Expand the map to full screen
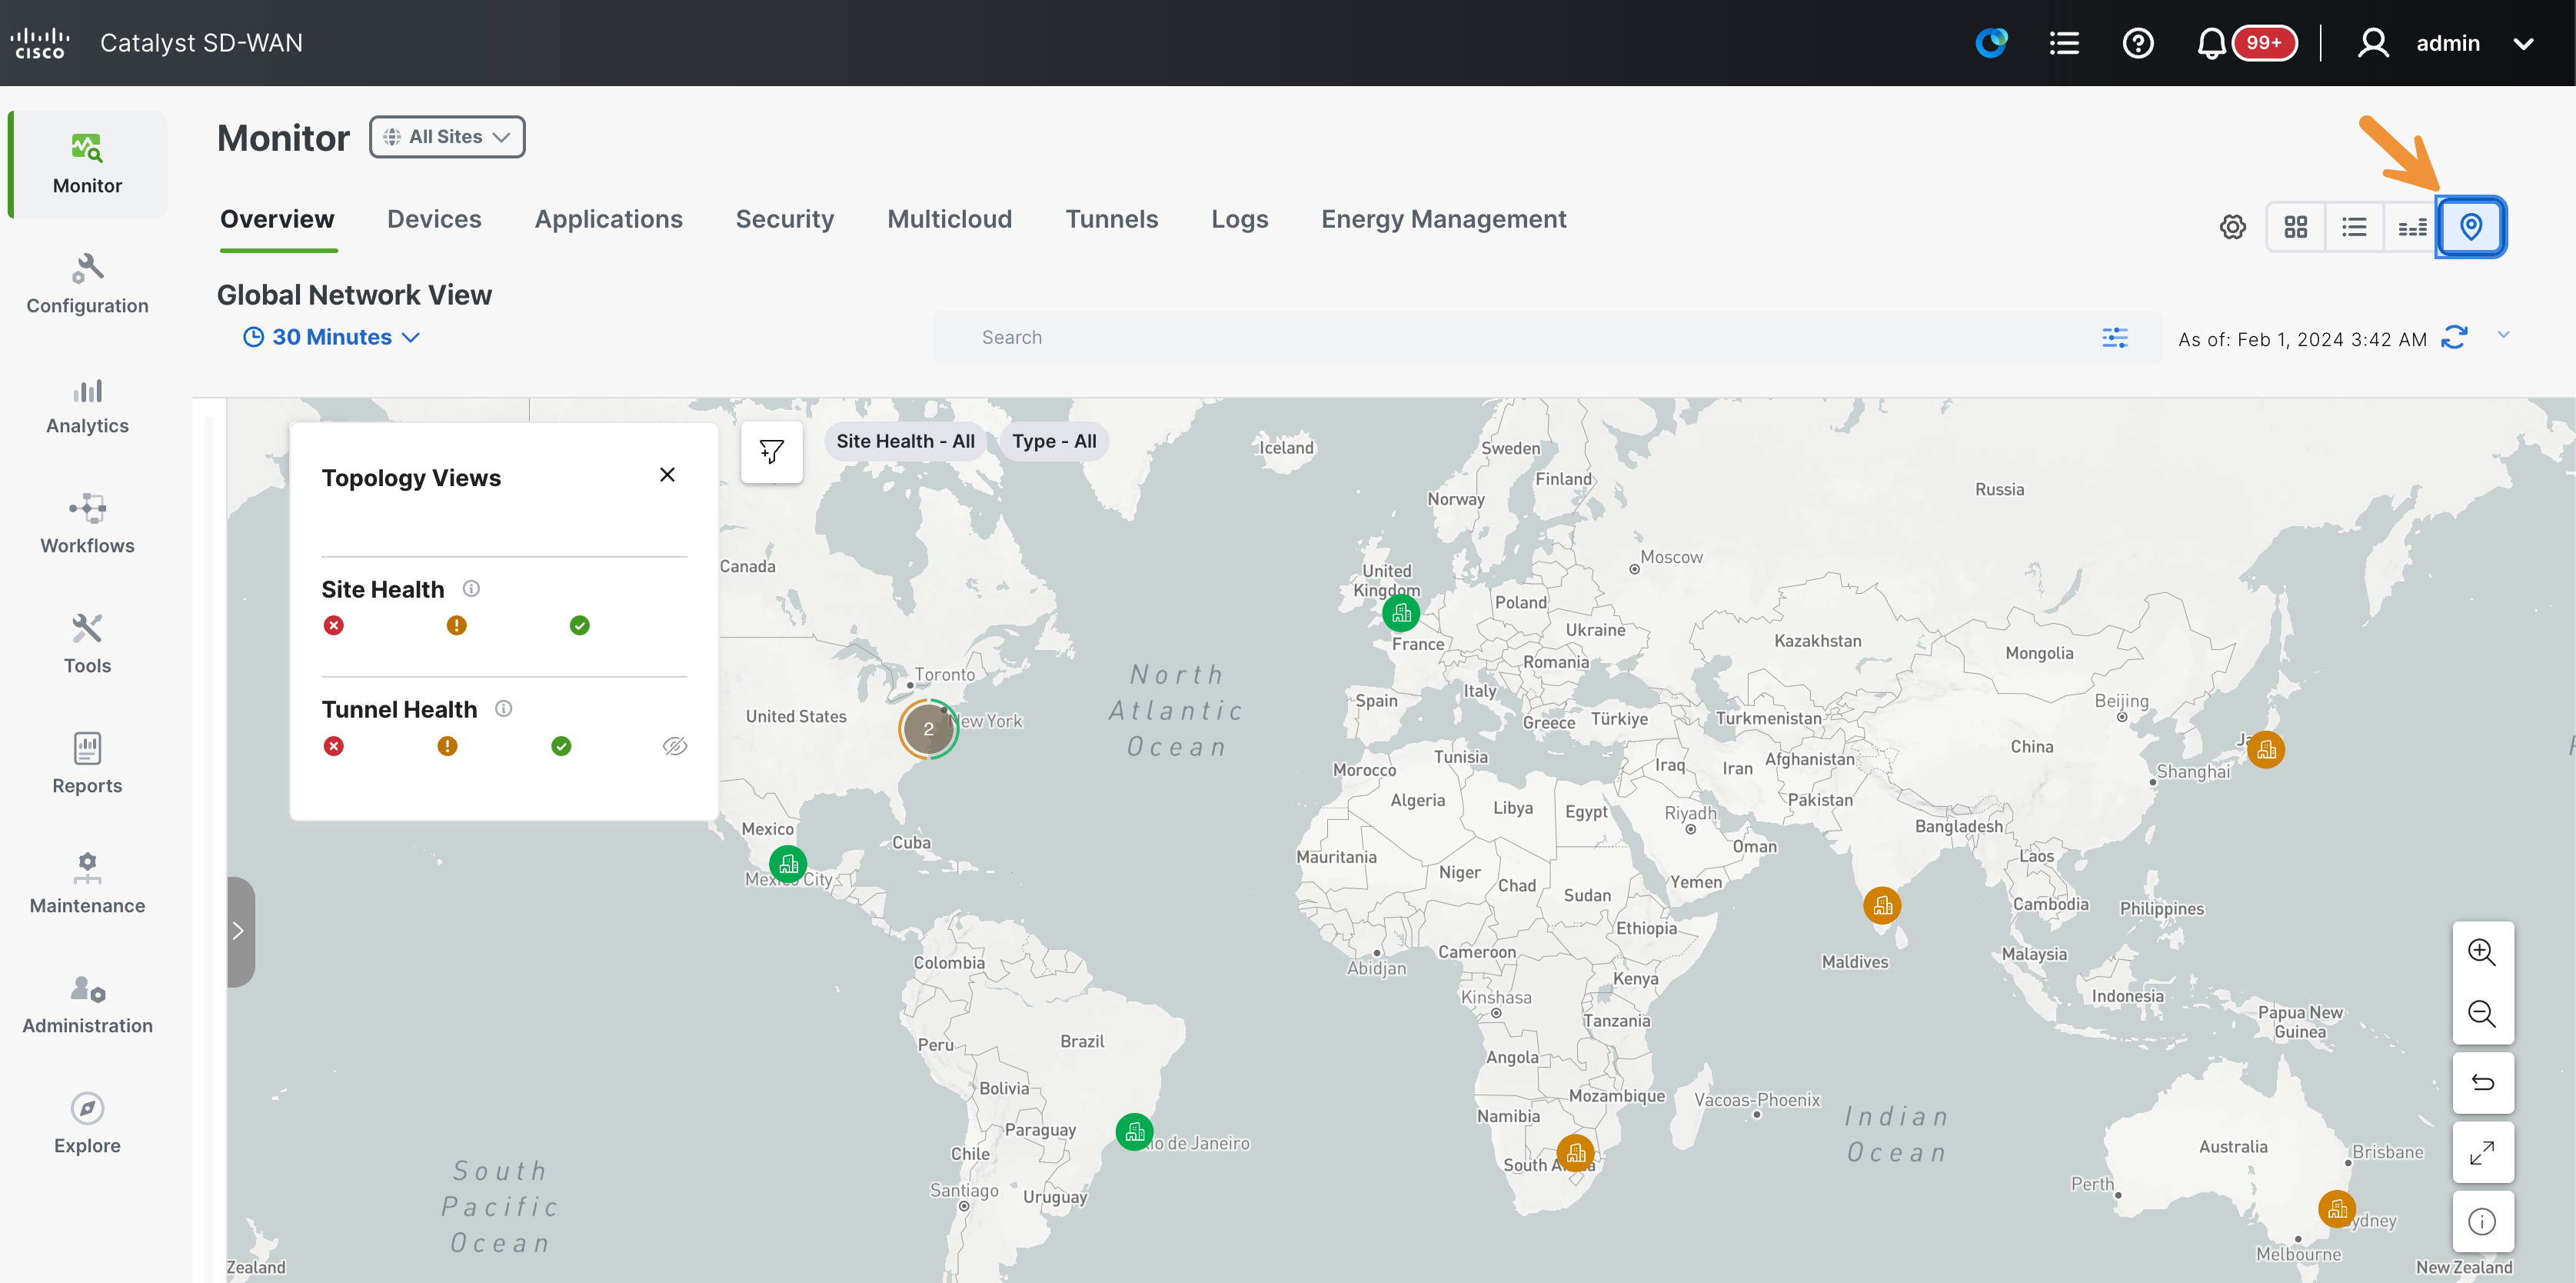2576x1283 pixels. 2482,1153
